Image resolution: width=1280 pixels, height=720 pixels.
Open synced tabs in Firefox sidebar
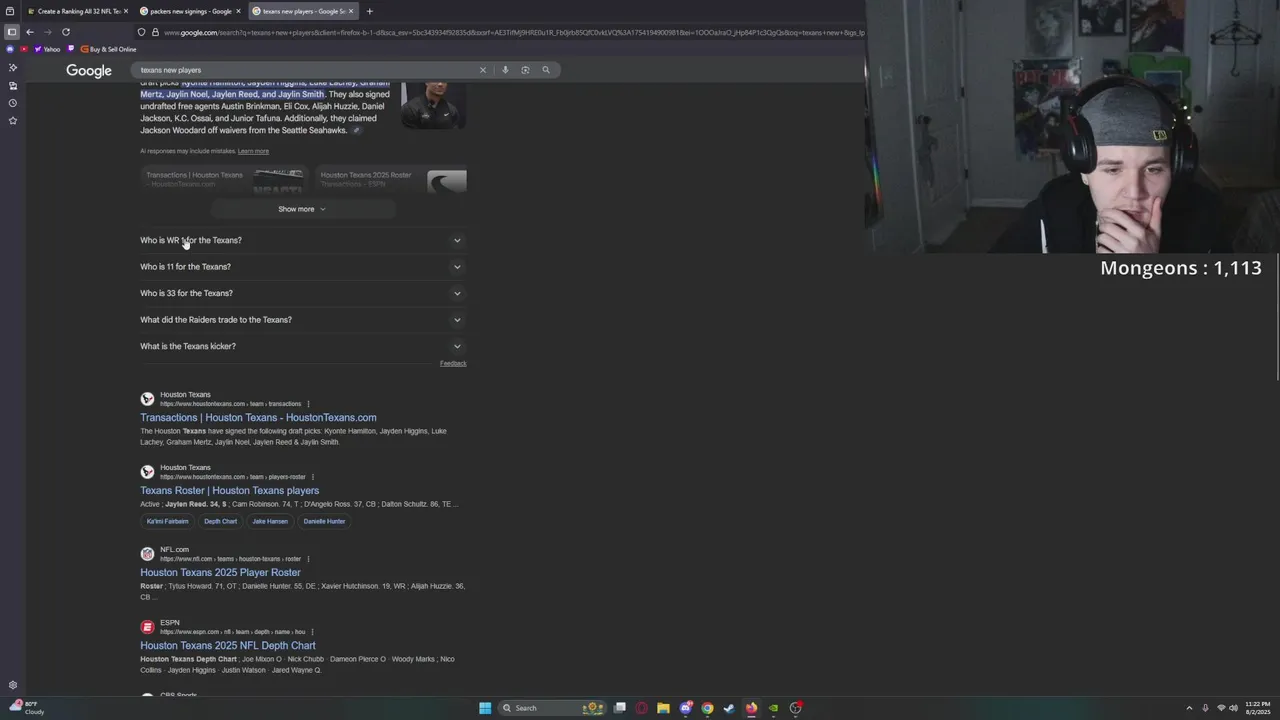click(13, 85)
